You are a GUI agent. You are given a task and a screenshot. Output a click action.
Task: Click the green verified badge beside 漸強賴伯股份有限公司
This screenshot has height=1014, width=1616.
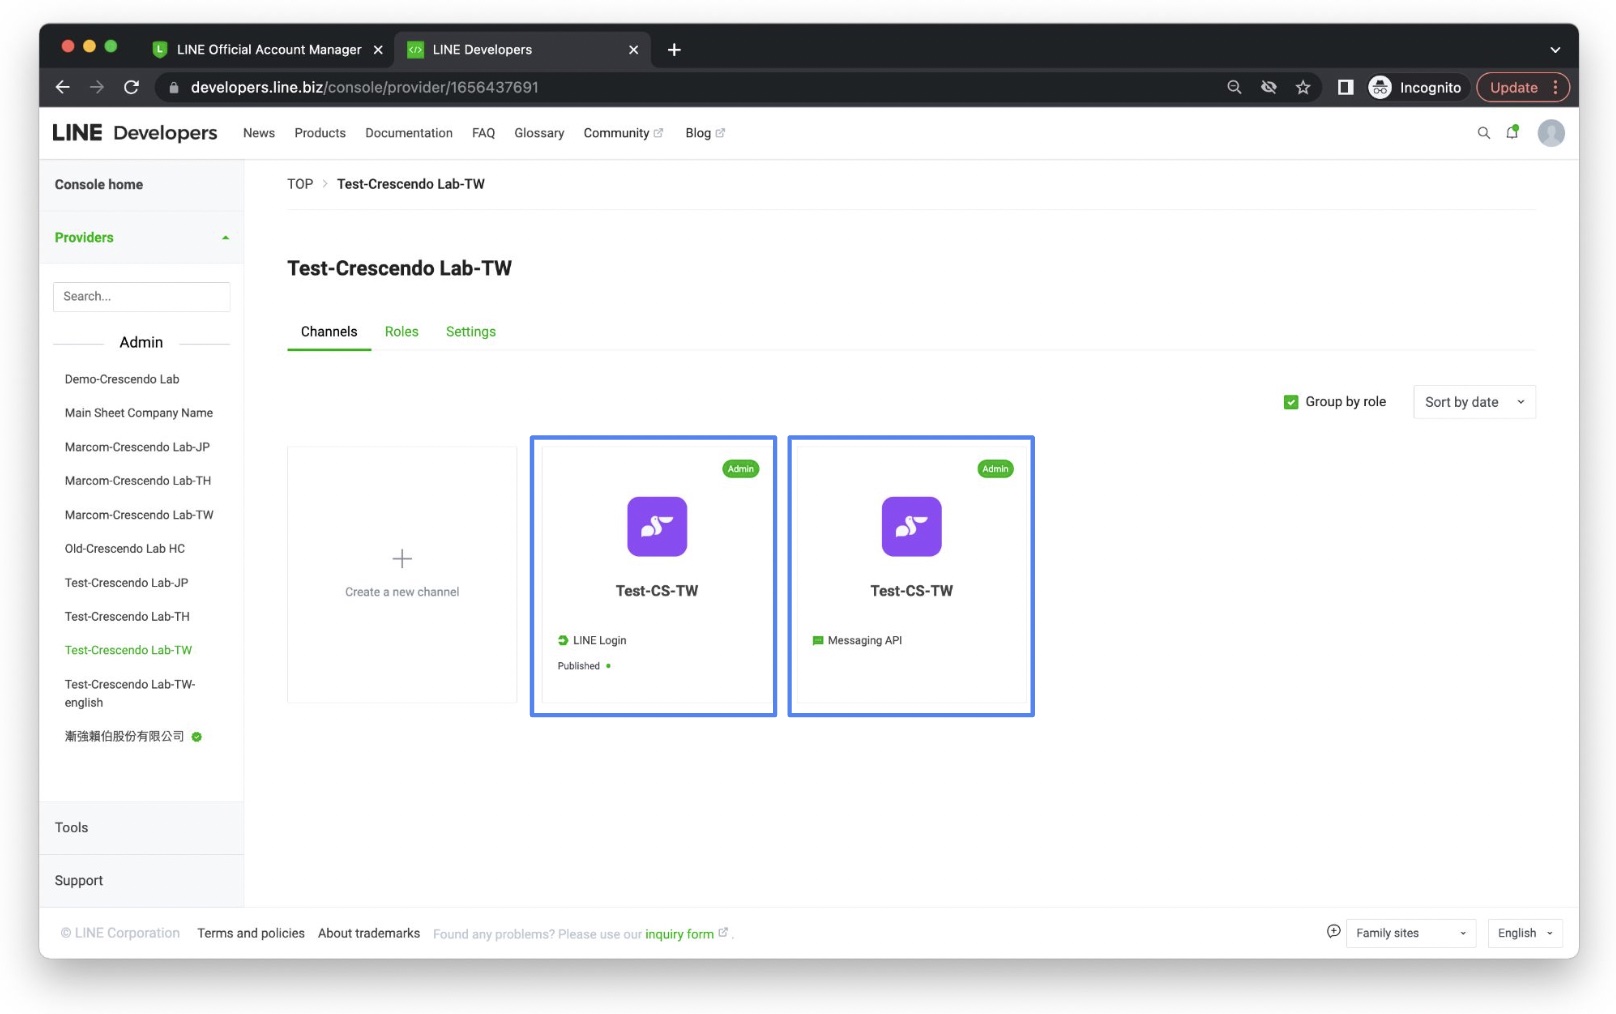tap(196, 737)
